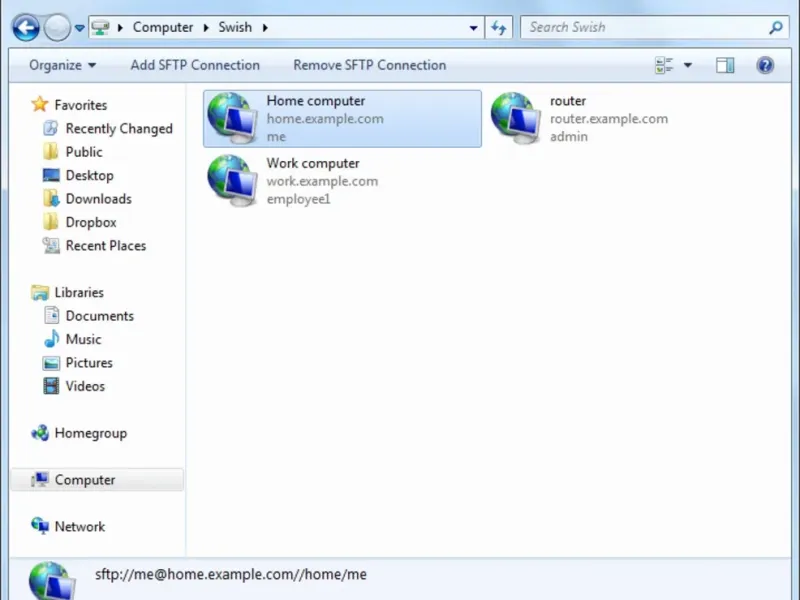Select Network in navigation pane

pos(80,527)
